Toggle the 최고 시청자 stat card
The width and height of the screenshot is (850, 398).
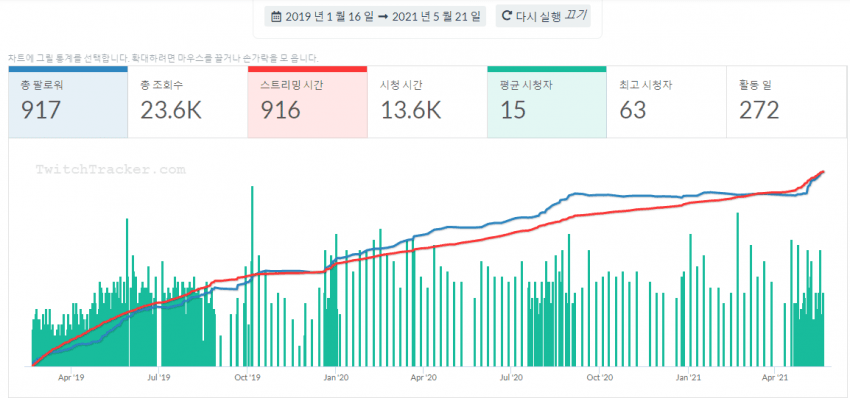point(666,102)
